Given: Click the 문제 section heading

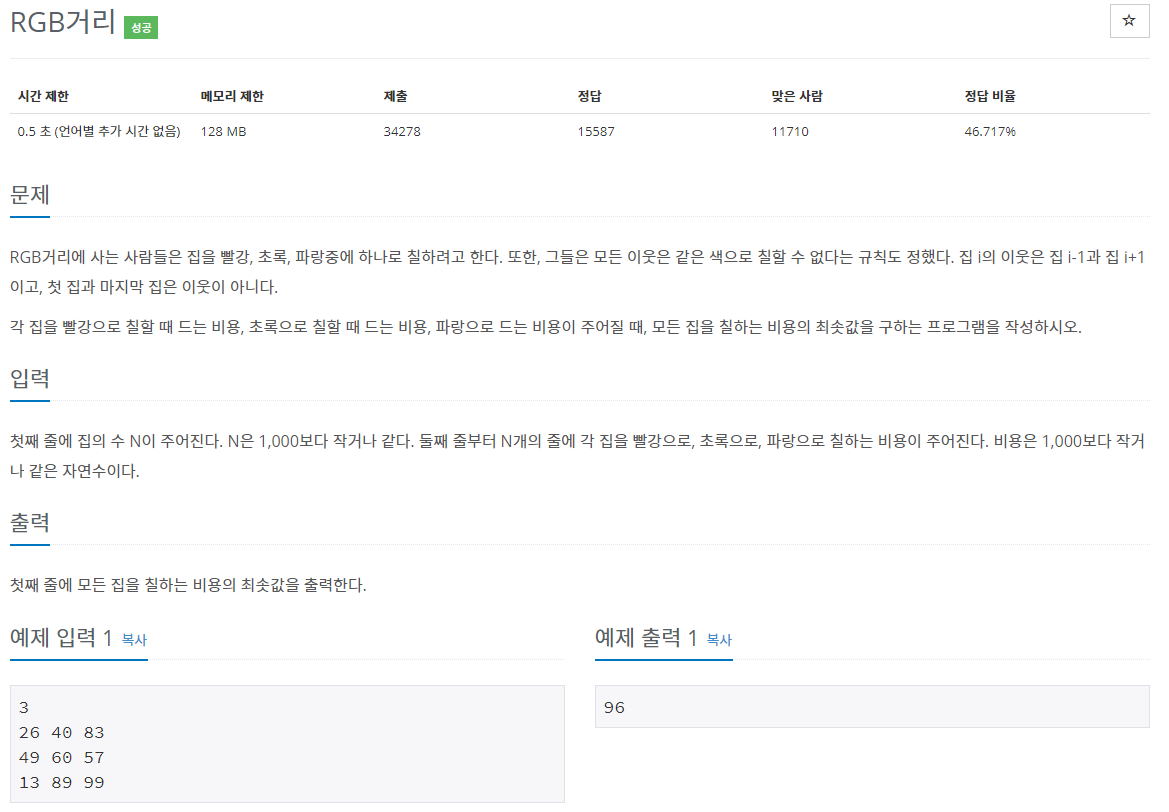Looking at the screenshot, I should (30, 195).
